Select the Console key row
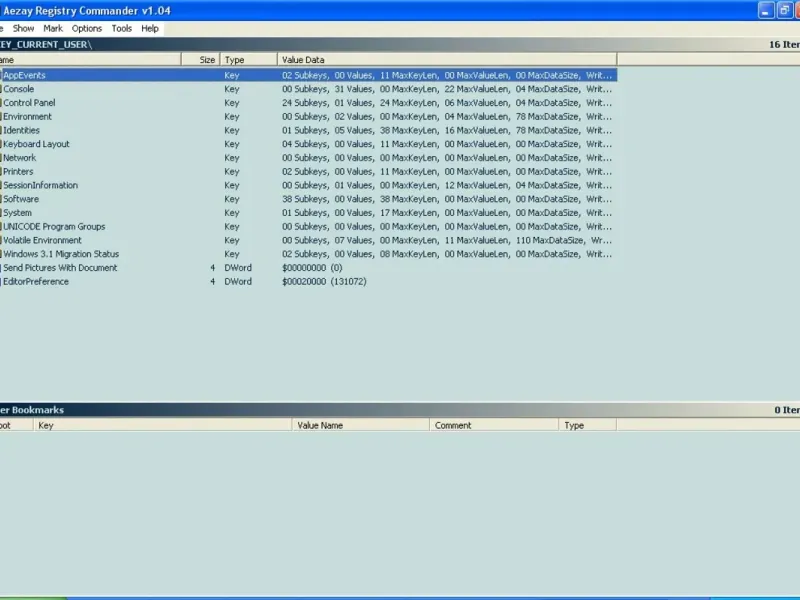 308,89
